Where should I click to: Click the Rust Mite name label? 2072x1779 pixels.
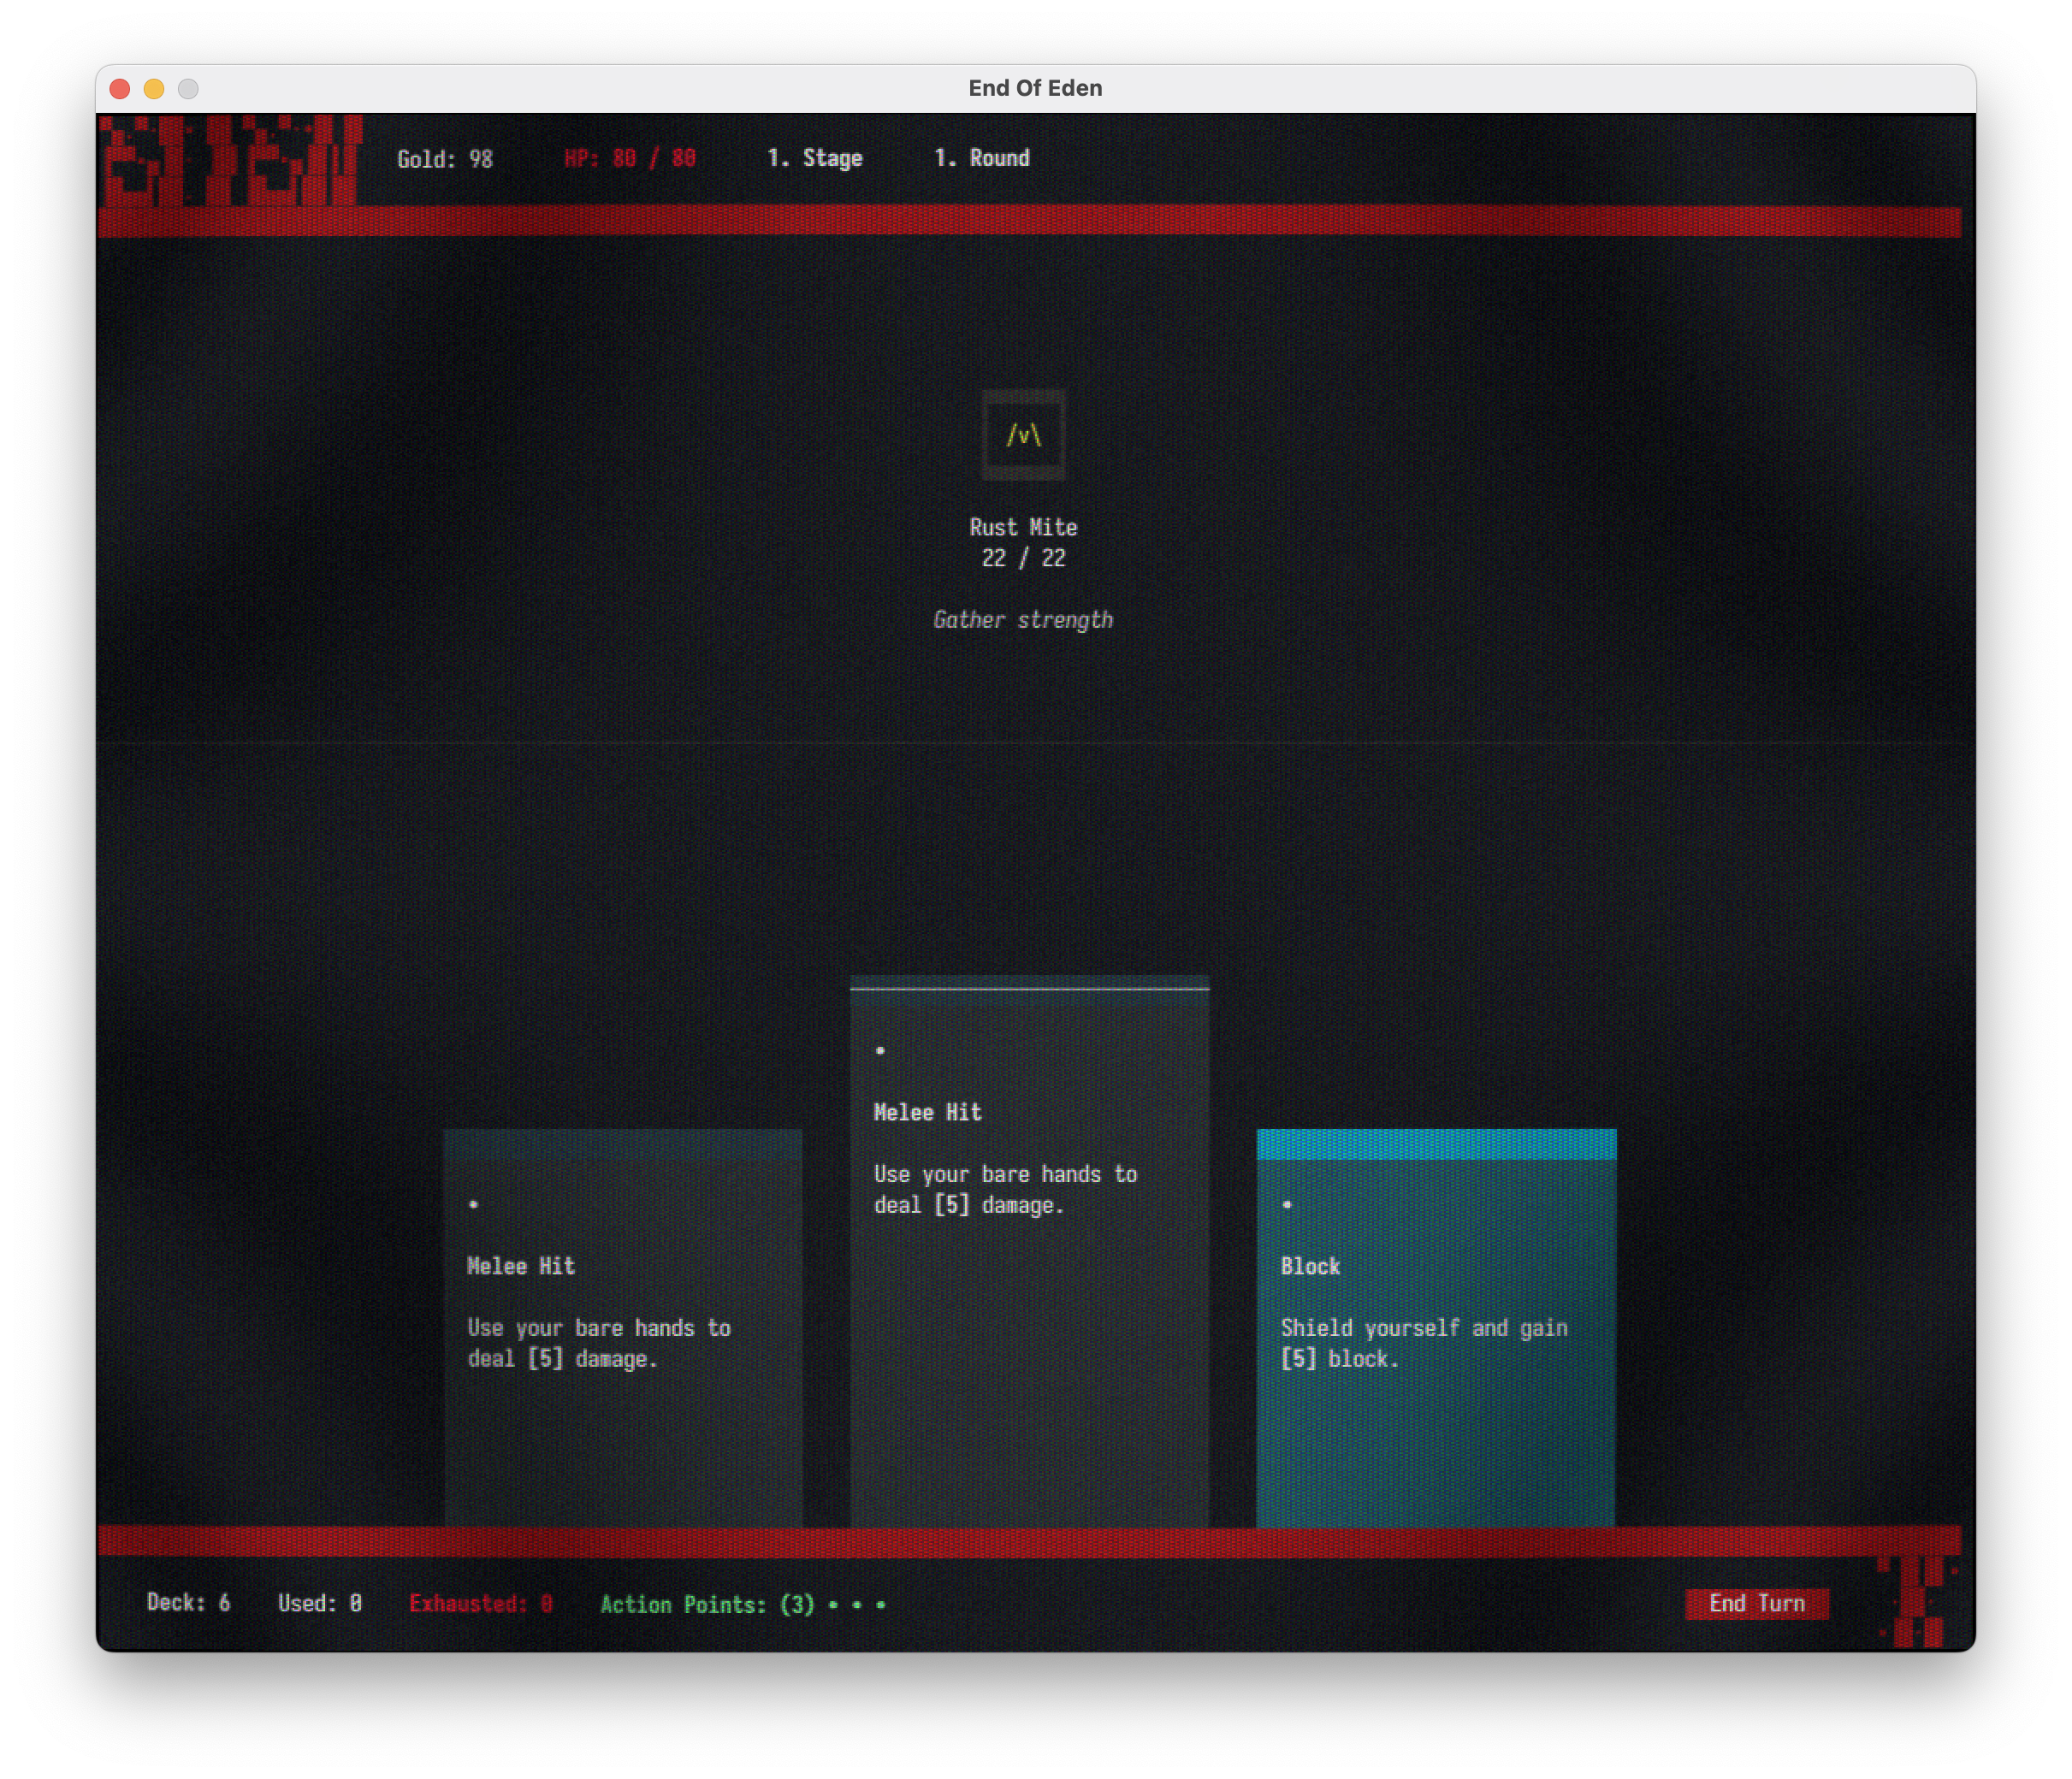1022,527
